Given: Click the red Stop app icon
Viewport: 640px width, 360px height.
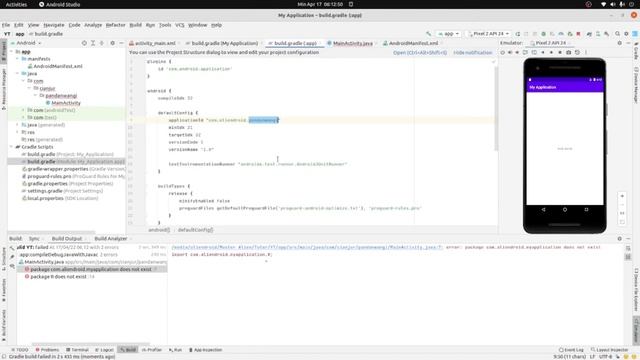Looking at the screenshot, I should (x=578, y=34).
